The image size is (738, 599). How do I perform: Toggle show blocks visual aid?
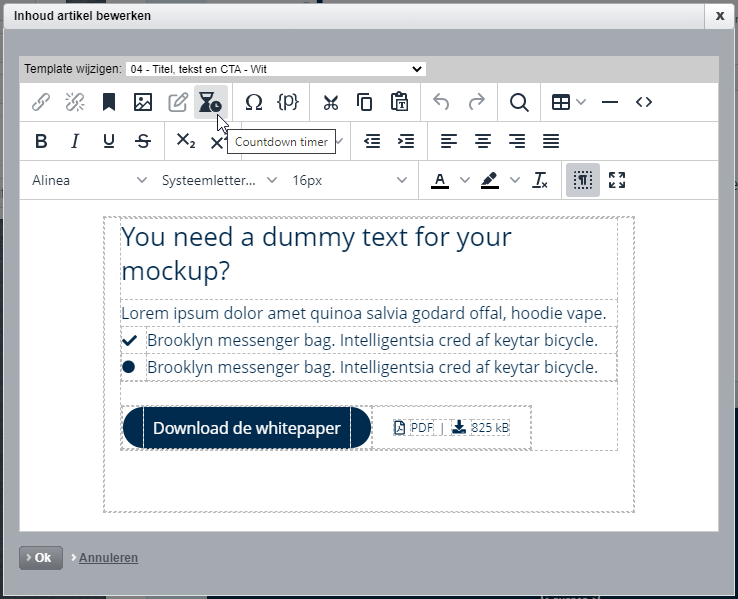pyautogui.click(x=583, y=180)
